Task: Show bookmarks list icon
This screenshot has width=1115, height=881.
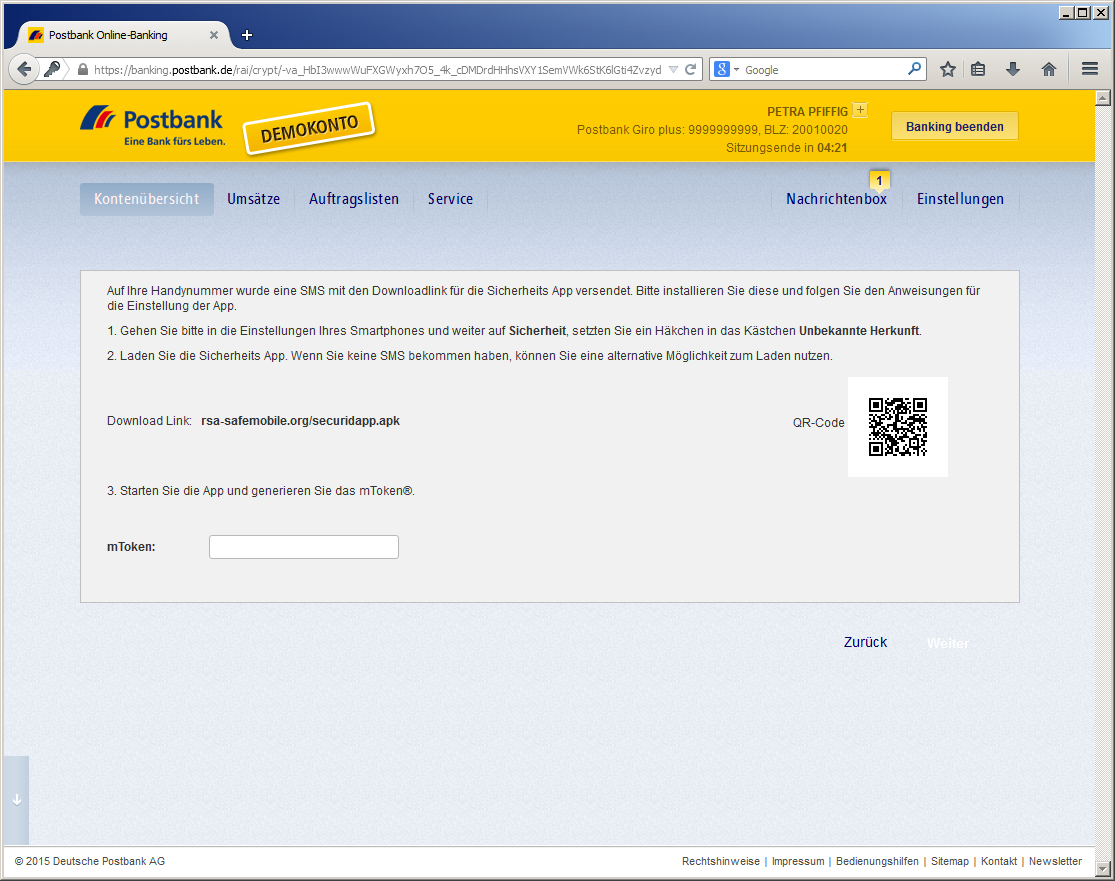Action: pyautogui.click(x=978, y=69)
